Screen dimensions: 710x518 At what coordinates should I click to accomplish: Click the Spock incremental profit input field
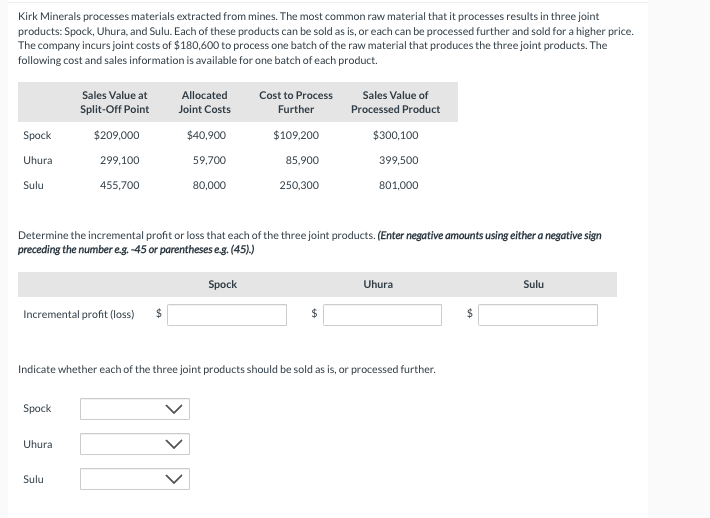coord(227,315)
